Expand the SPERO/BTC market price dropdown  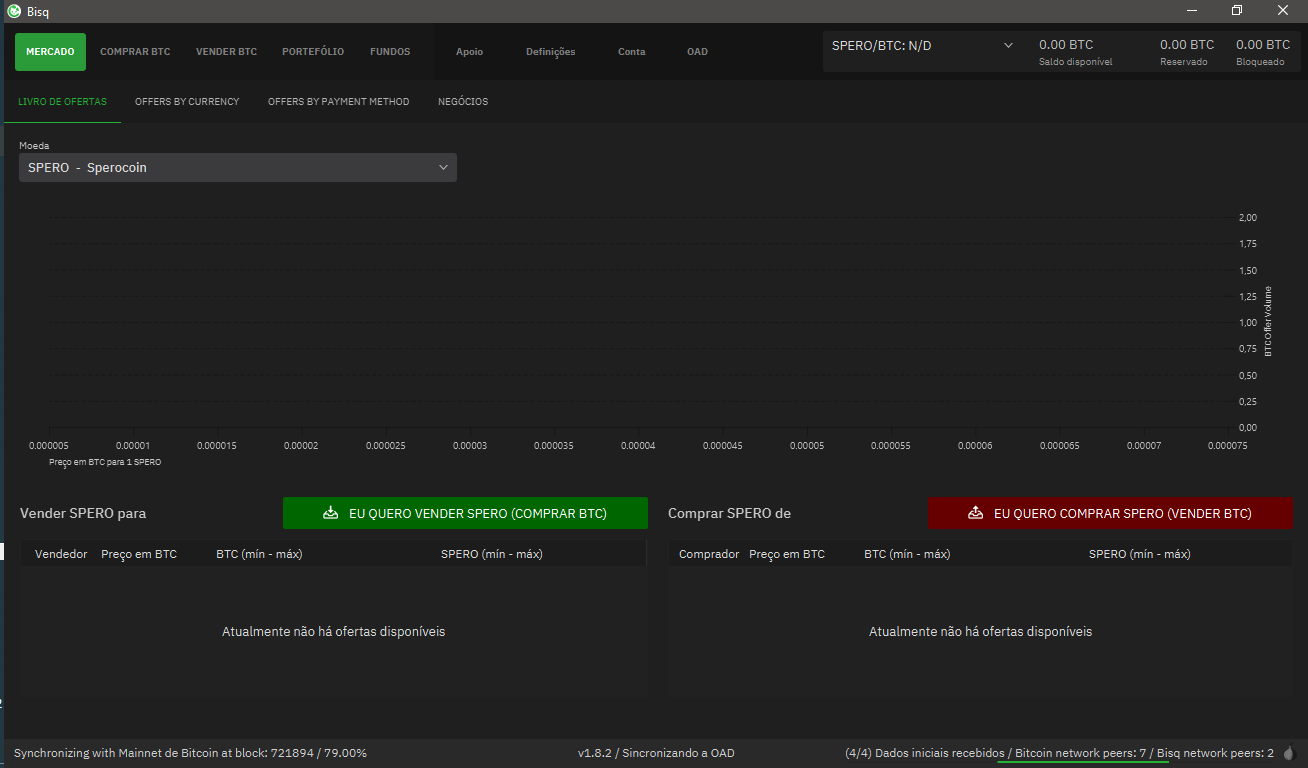click(x=922, y=46)
